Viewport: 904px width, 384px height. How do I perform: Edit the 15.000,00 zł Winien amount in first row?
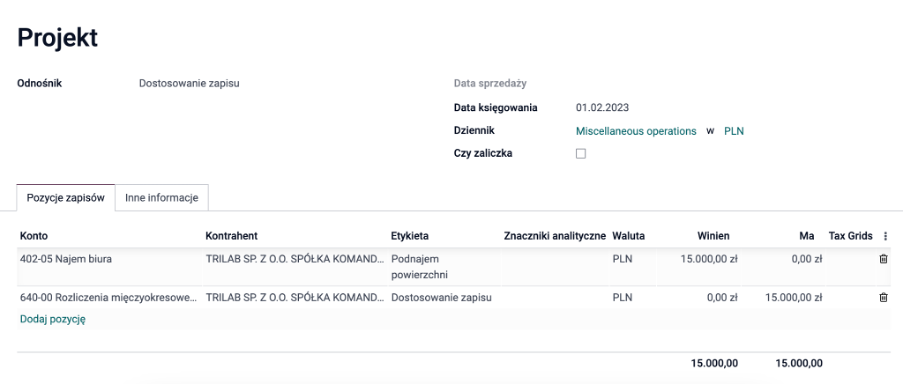point(709,259)
